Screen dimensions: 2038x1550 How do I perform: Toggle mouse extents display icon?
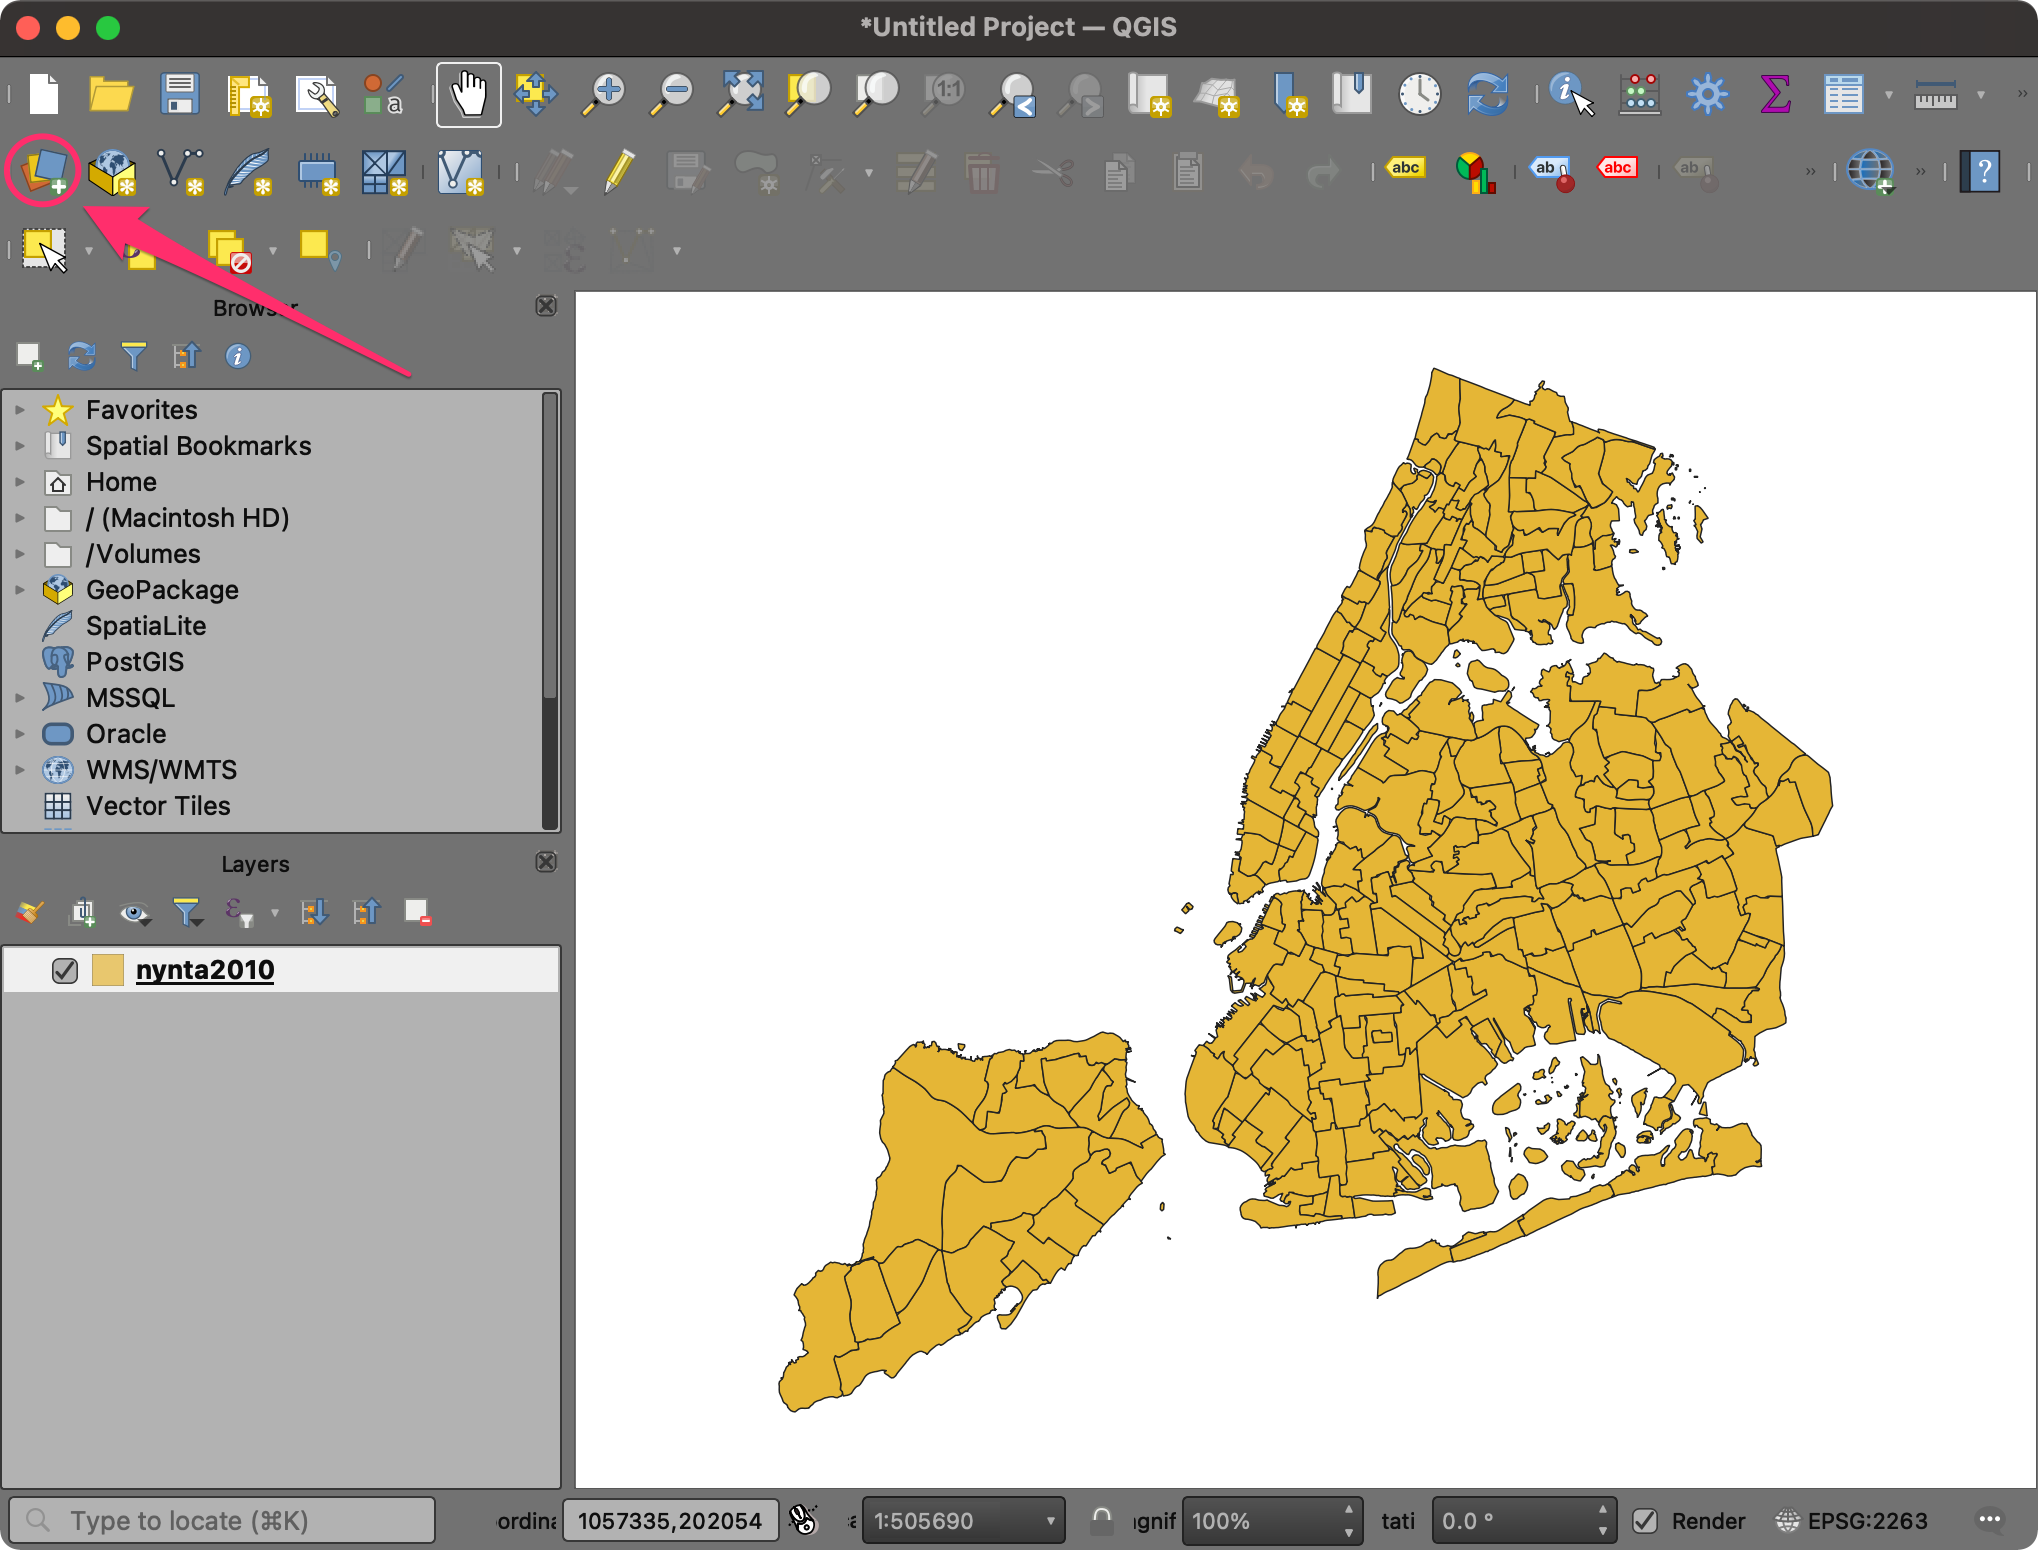(x=803, y=1520)
